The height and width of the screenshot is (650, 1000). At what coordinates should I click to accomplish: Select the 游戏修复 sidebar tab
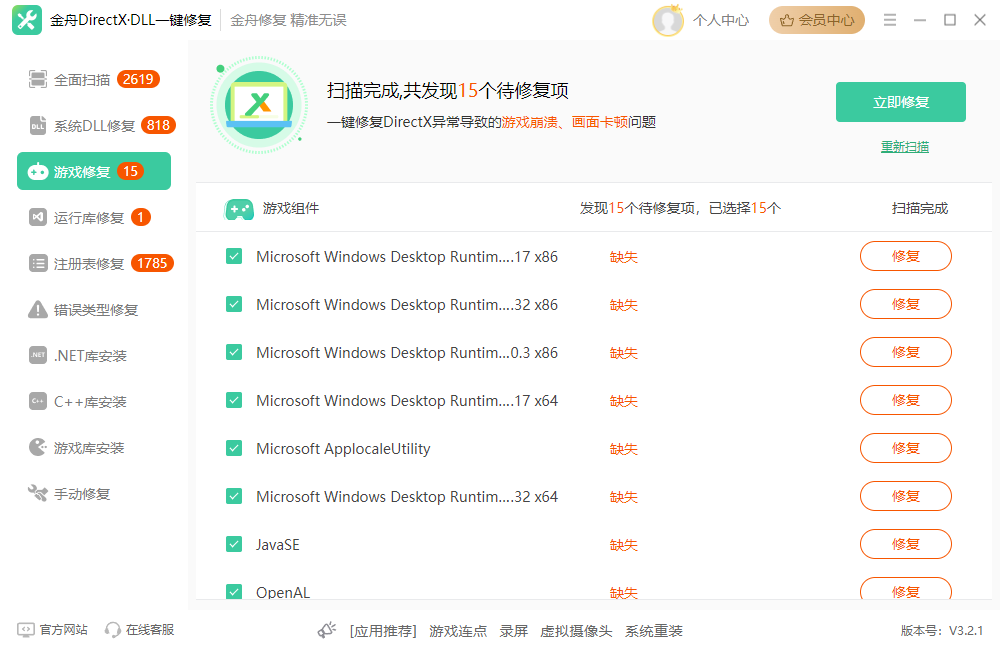pos(94,171)
